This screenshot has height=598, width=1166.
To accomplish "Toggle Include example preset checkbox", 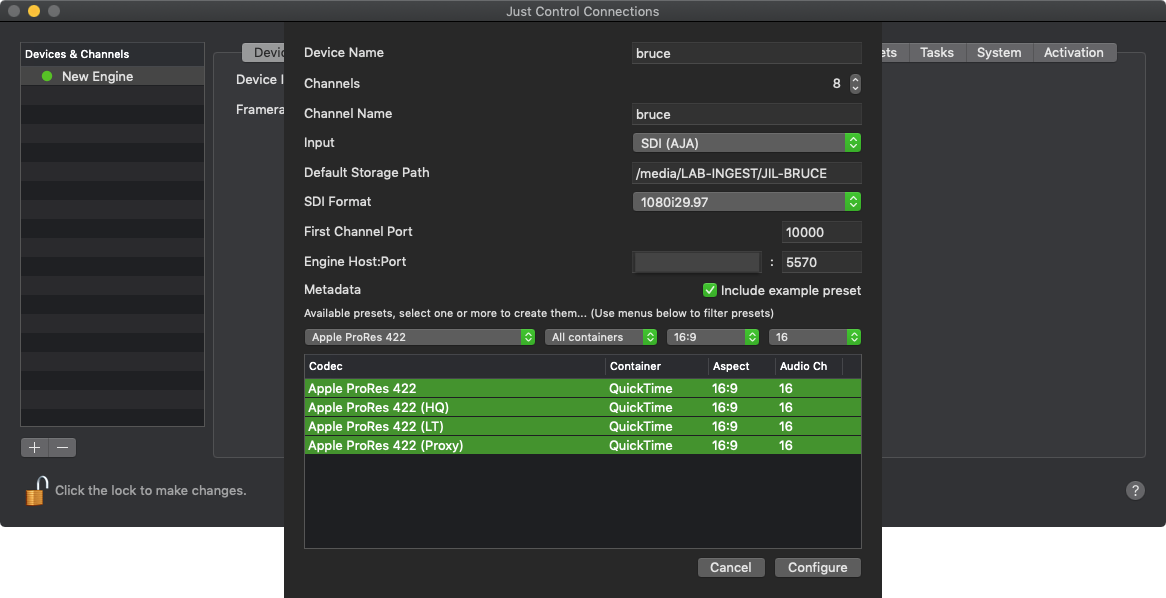I will [709, 290].
